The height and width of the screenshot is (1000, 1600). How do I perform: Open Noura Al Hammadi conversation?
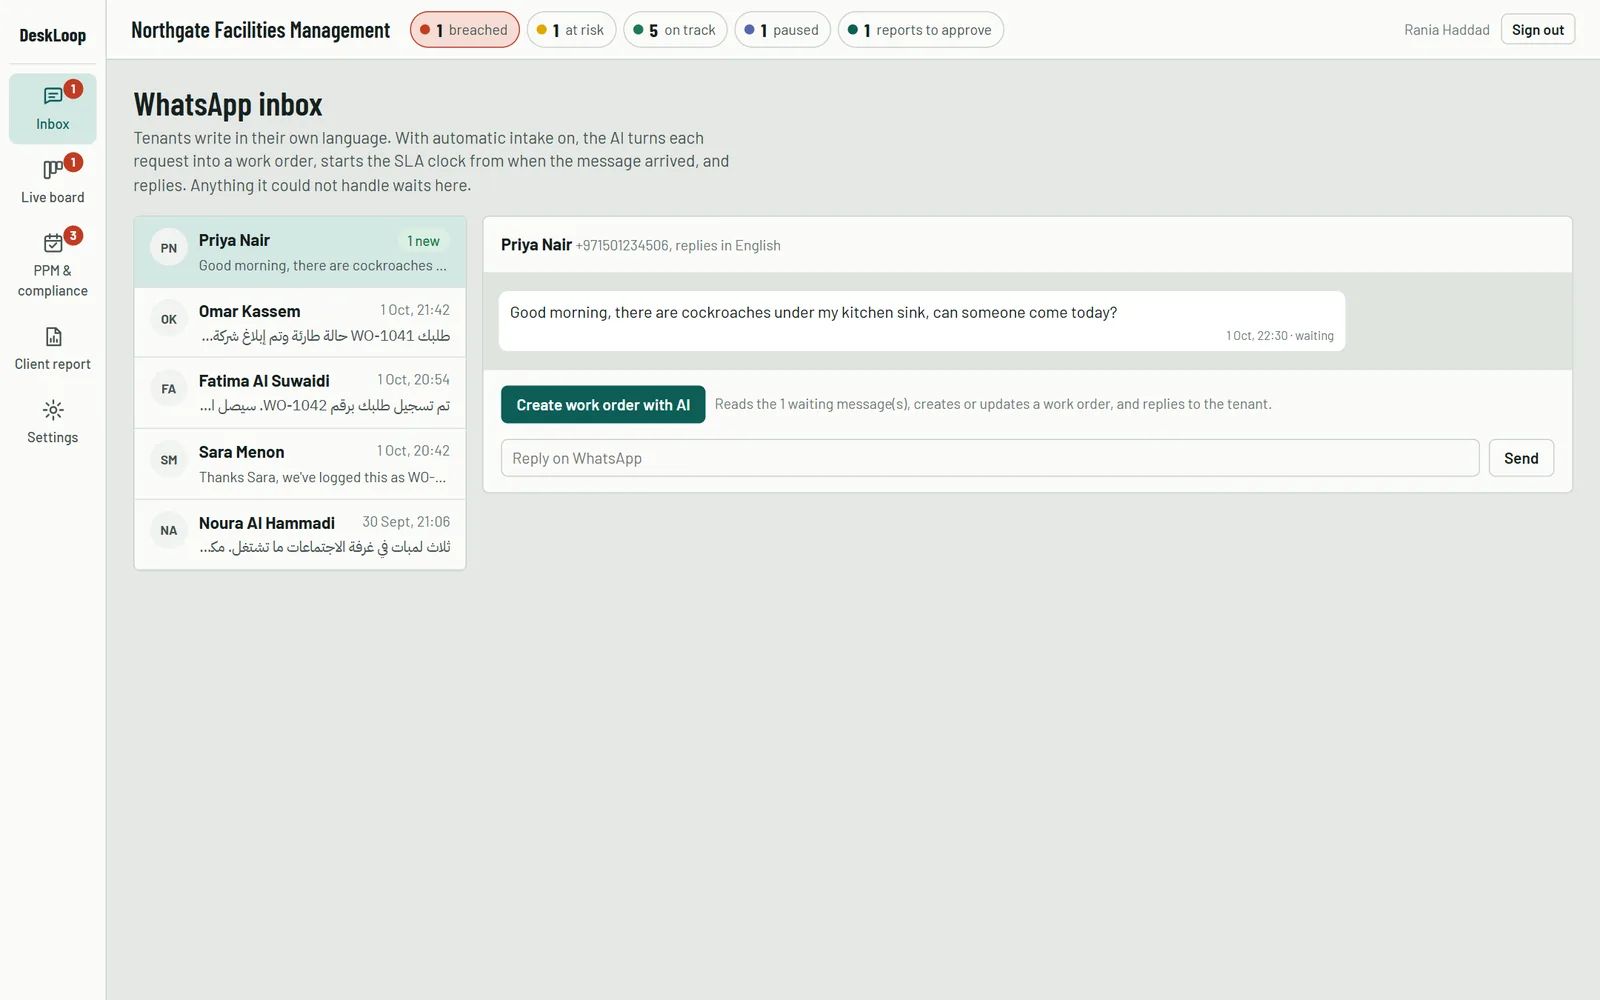click(300, 535)
